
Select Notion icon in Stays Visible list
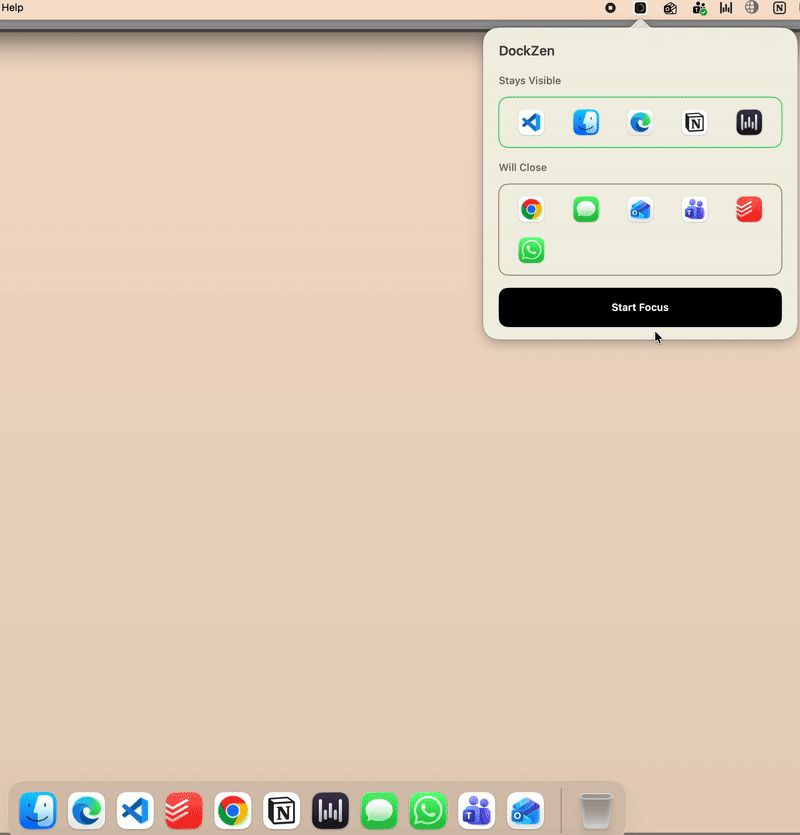pyautogui.click(x=695, y=122)
